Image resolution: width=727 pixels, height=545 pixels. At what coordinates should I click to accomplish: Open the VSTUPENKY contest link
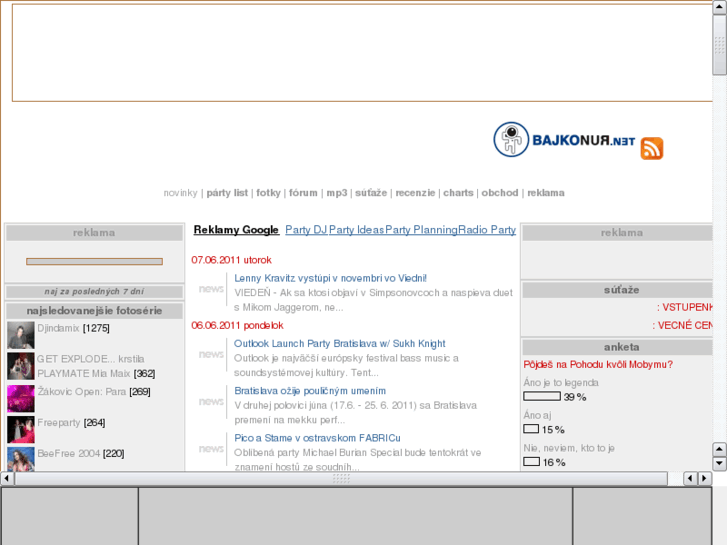(x=685, y=307)
